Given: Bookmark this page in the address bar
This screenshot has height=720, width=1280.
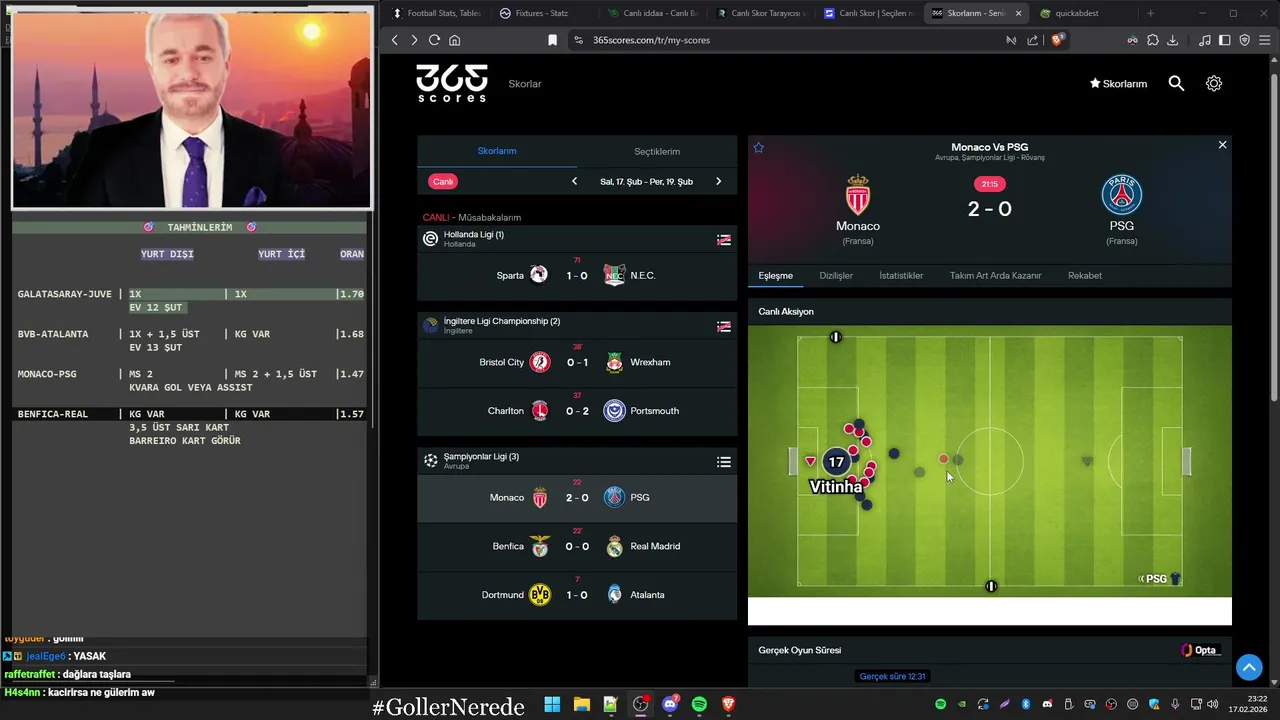Looking at the screenshot, I should pyautogui.click(x=552, y=40).
